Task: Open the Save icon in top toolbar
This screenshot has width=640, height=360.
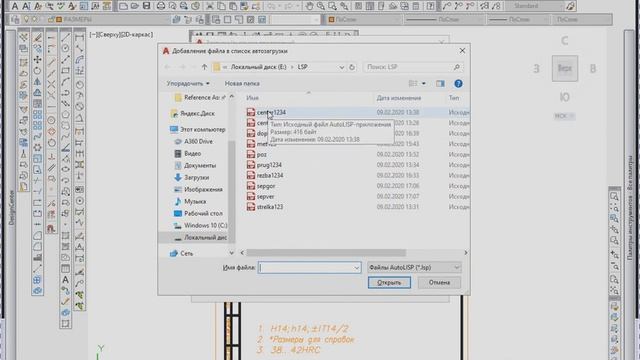Action: (146, 6)
